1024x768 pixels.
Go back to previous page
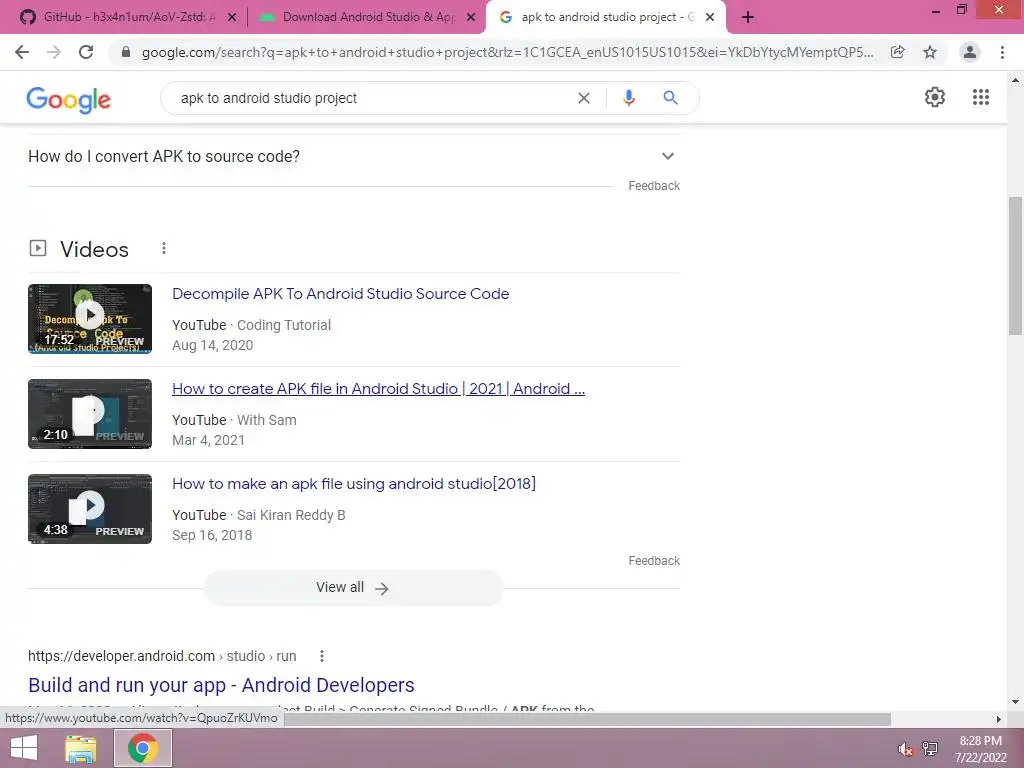tap(22, 52)
